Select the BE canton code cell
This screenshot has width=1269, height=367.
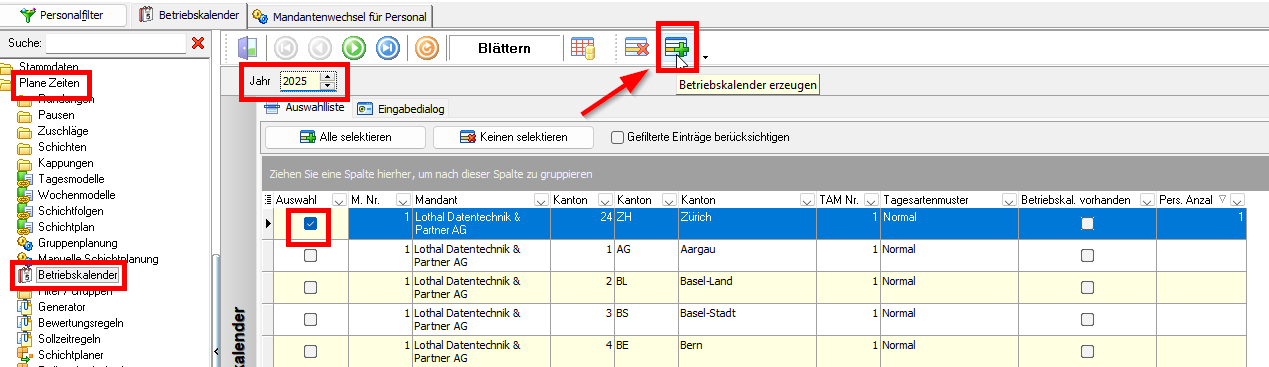pos(645,351)
